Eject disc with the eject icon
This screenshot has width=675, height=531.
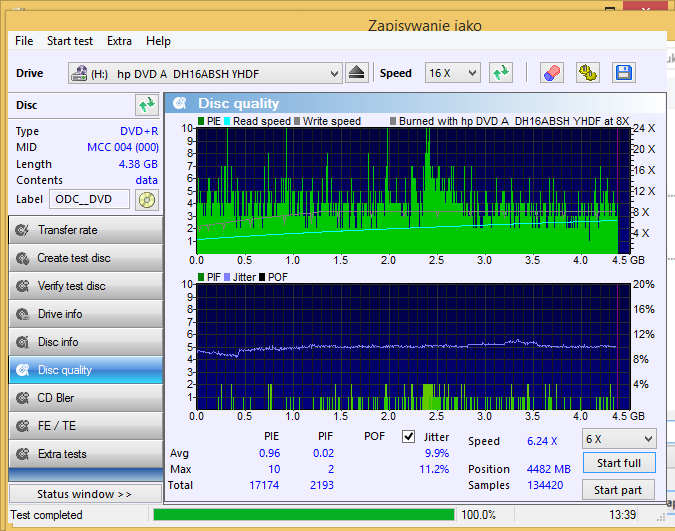point(356,73)
